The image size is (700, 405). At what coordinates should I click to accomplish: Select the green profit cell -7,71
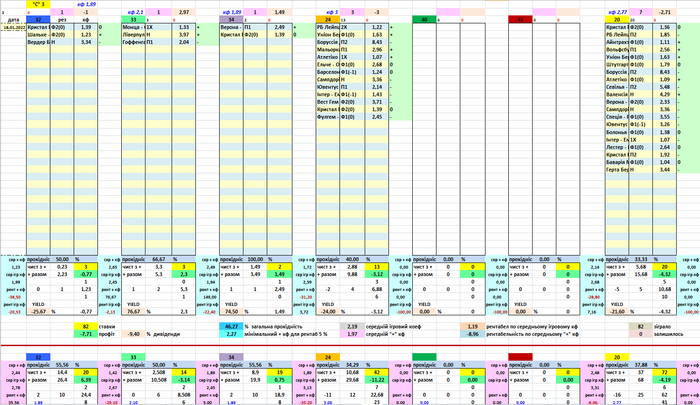(86, 334)
